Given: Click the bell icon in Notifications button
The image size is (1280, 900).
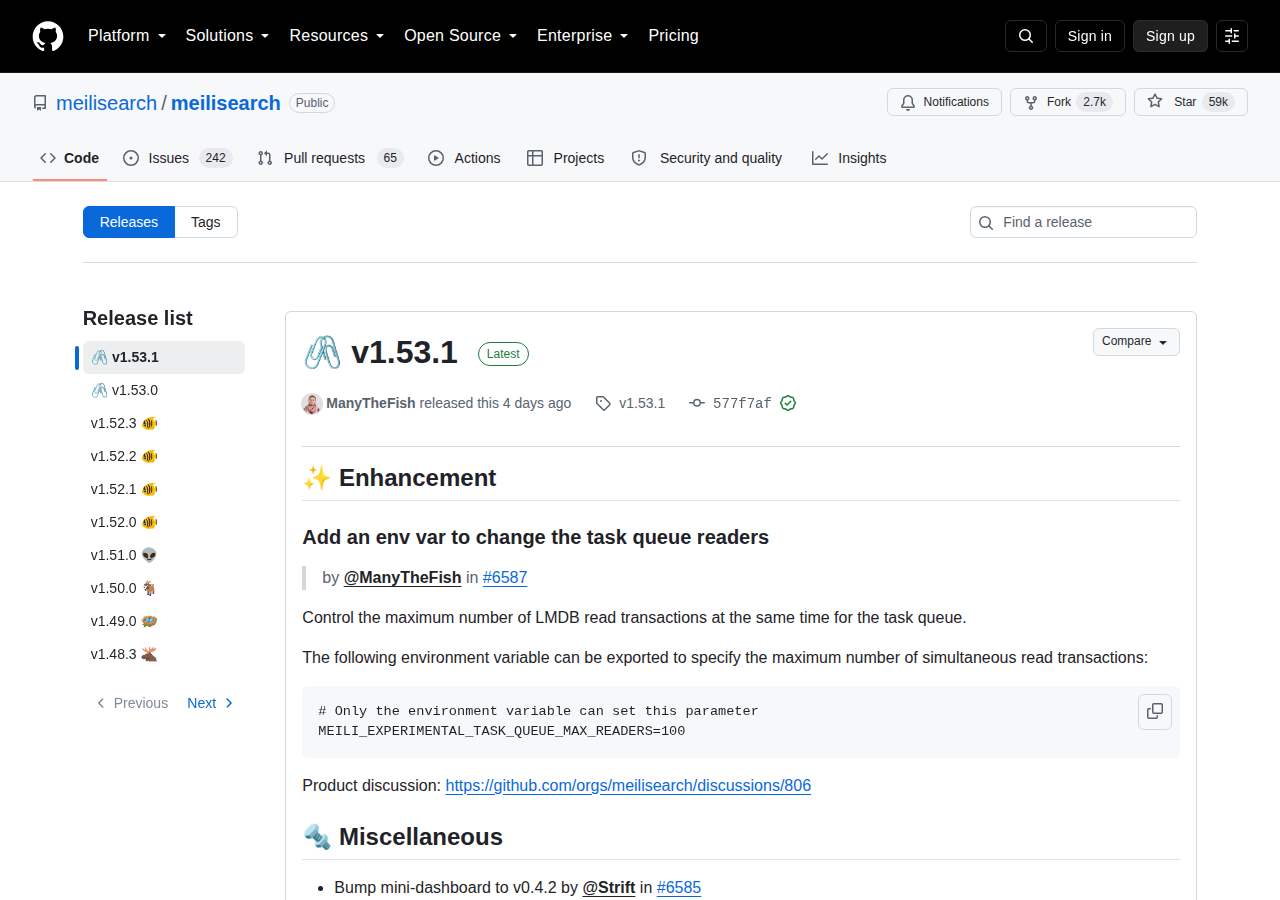Looking at the screenshot, I should [908, 102].
